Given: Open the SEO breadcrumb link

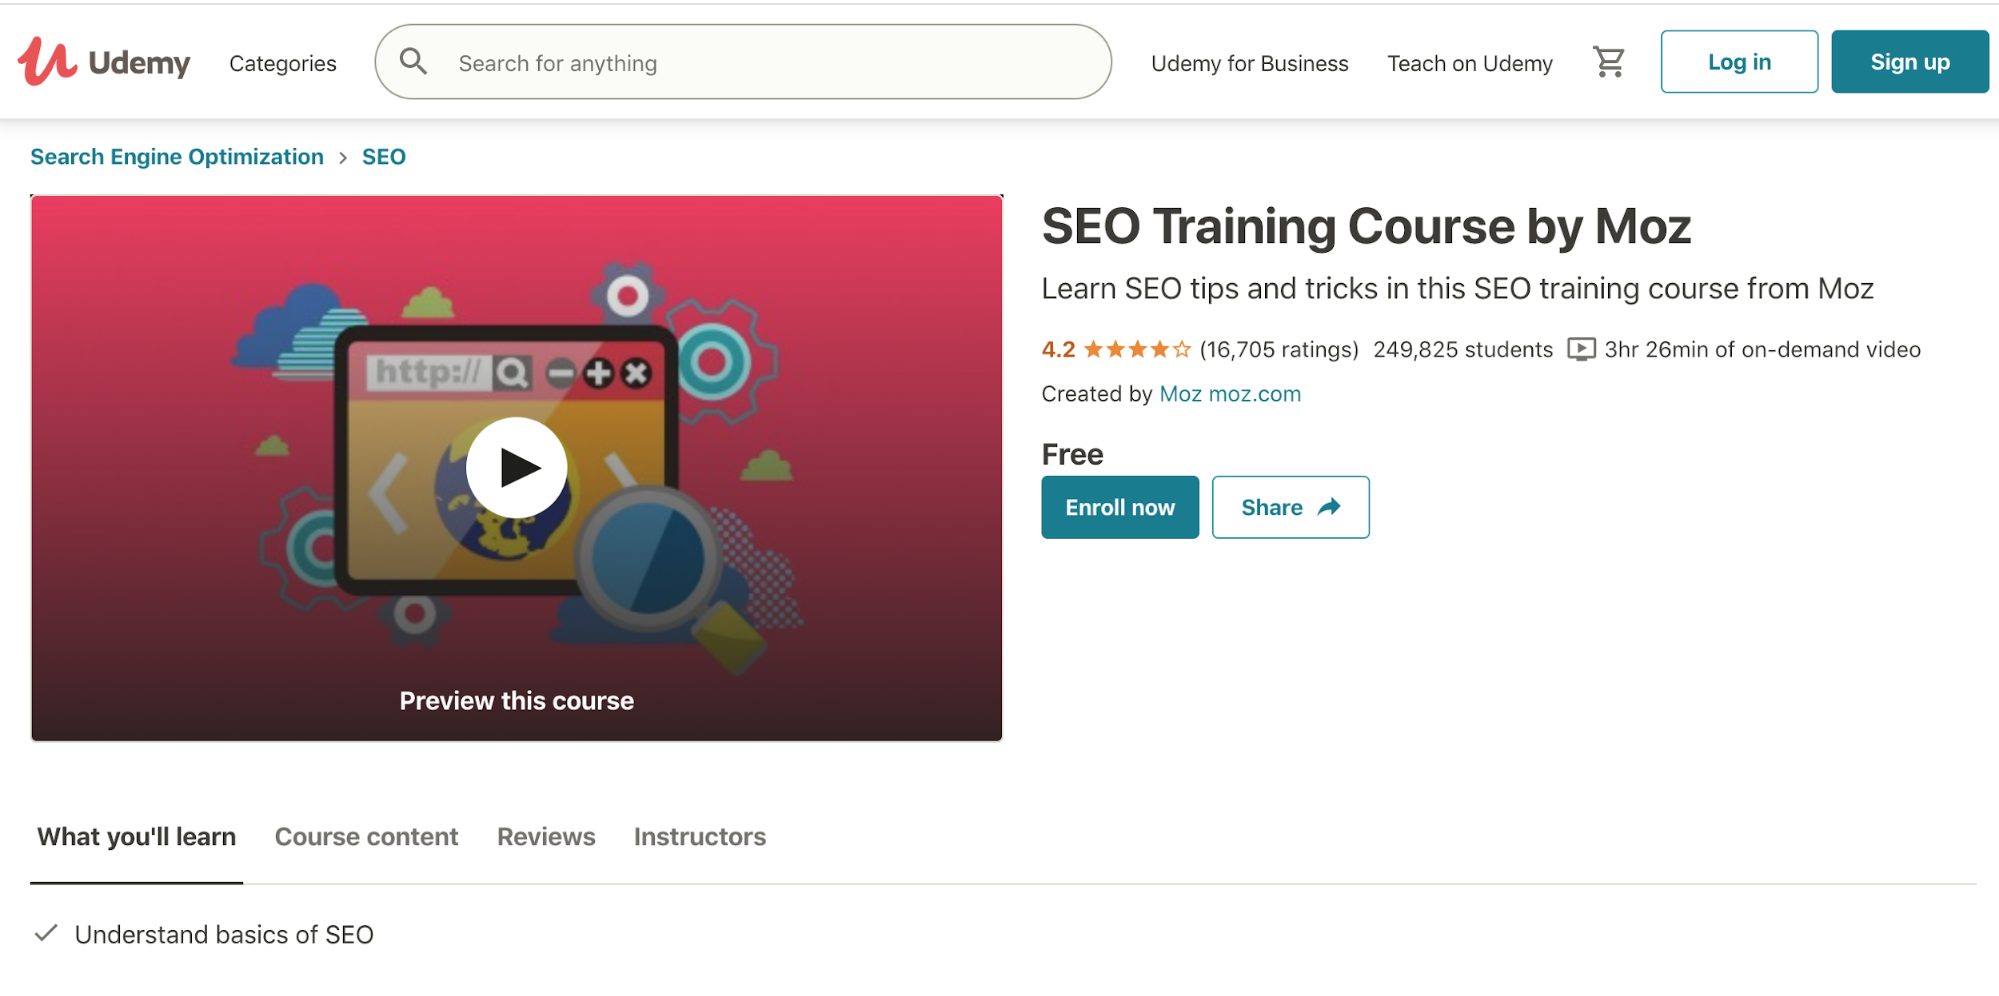Looking at the screenshot, I should (x=384, y=157).
